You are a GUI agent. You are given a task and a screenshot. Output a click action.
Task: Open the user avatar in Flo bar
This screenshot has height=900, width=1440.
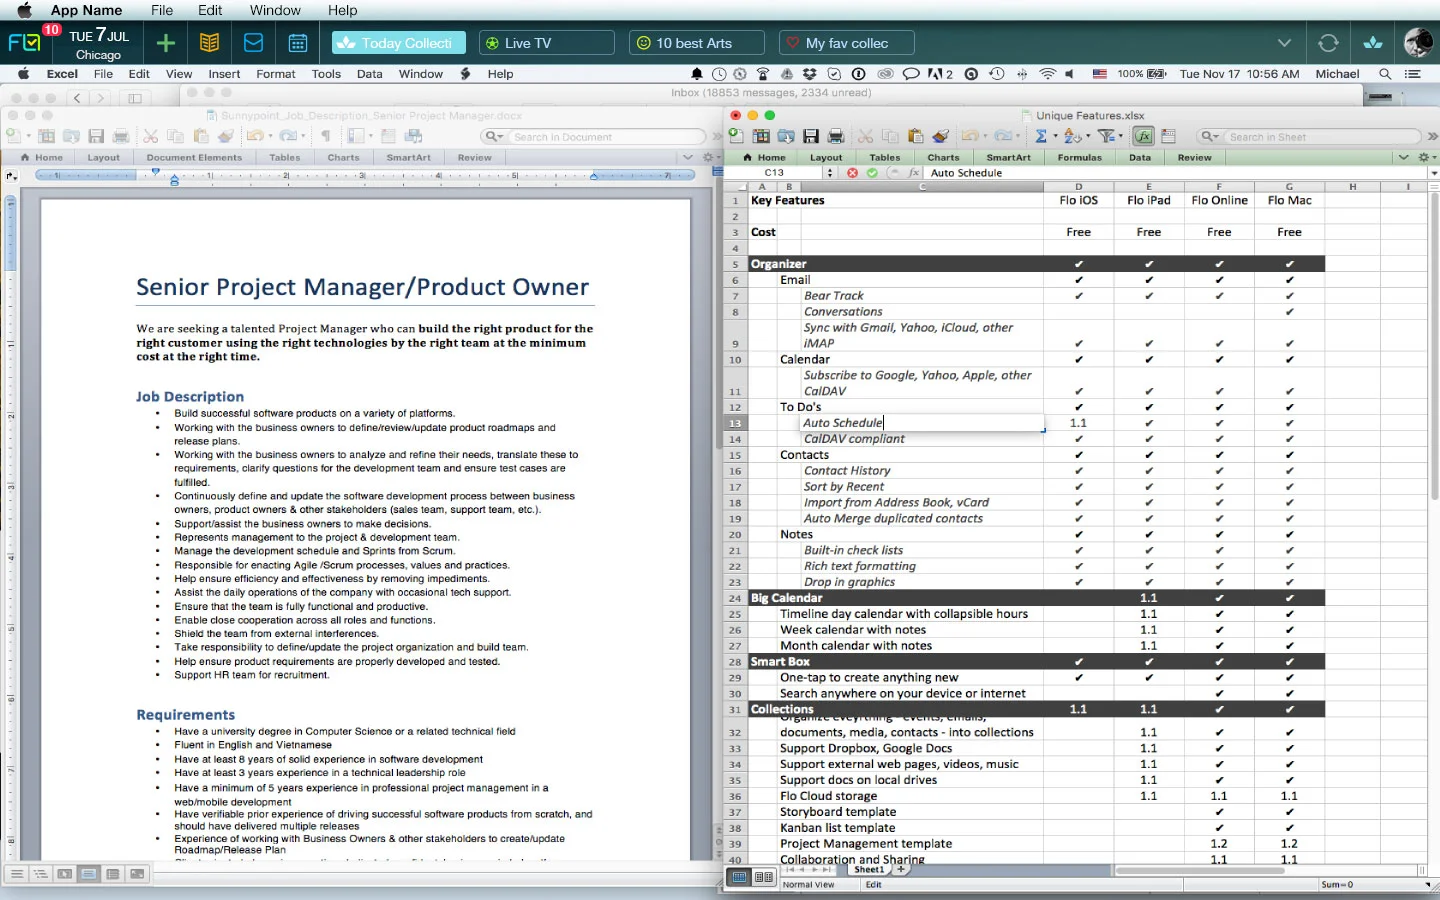click(1418, 43)
